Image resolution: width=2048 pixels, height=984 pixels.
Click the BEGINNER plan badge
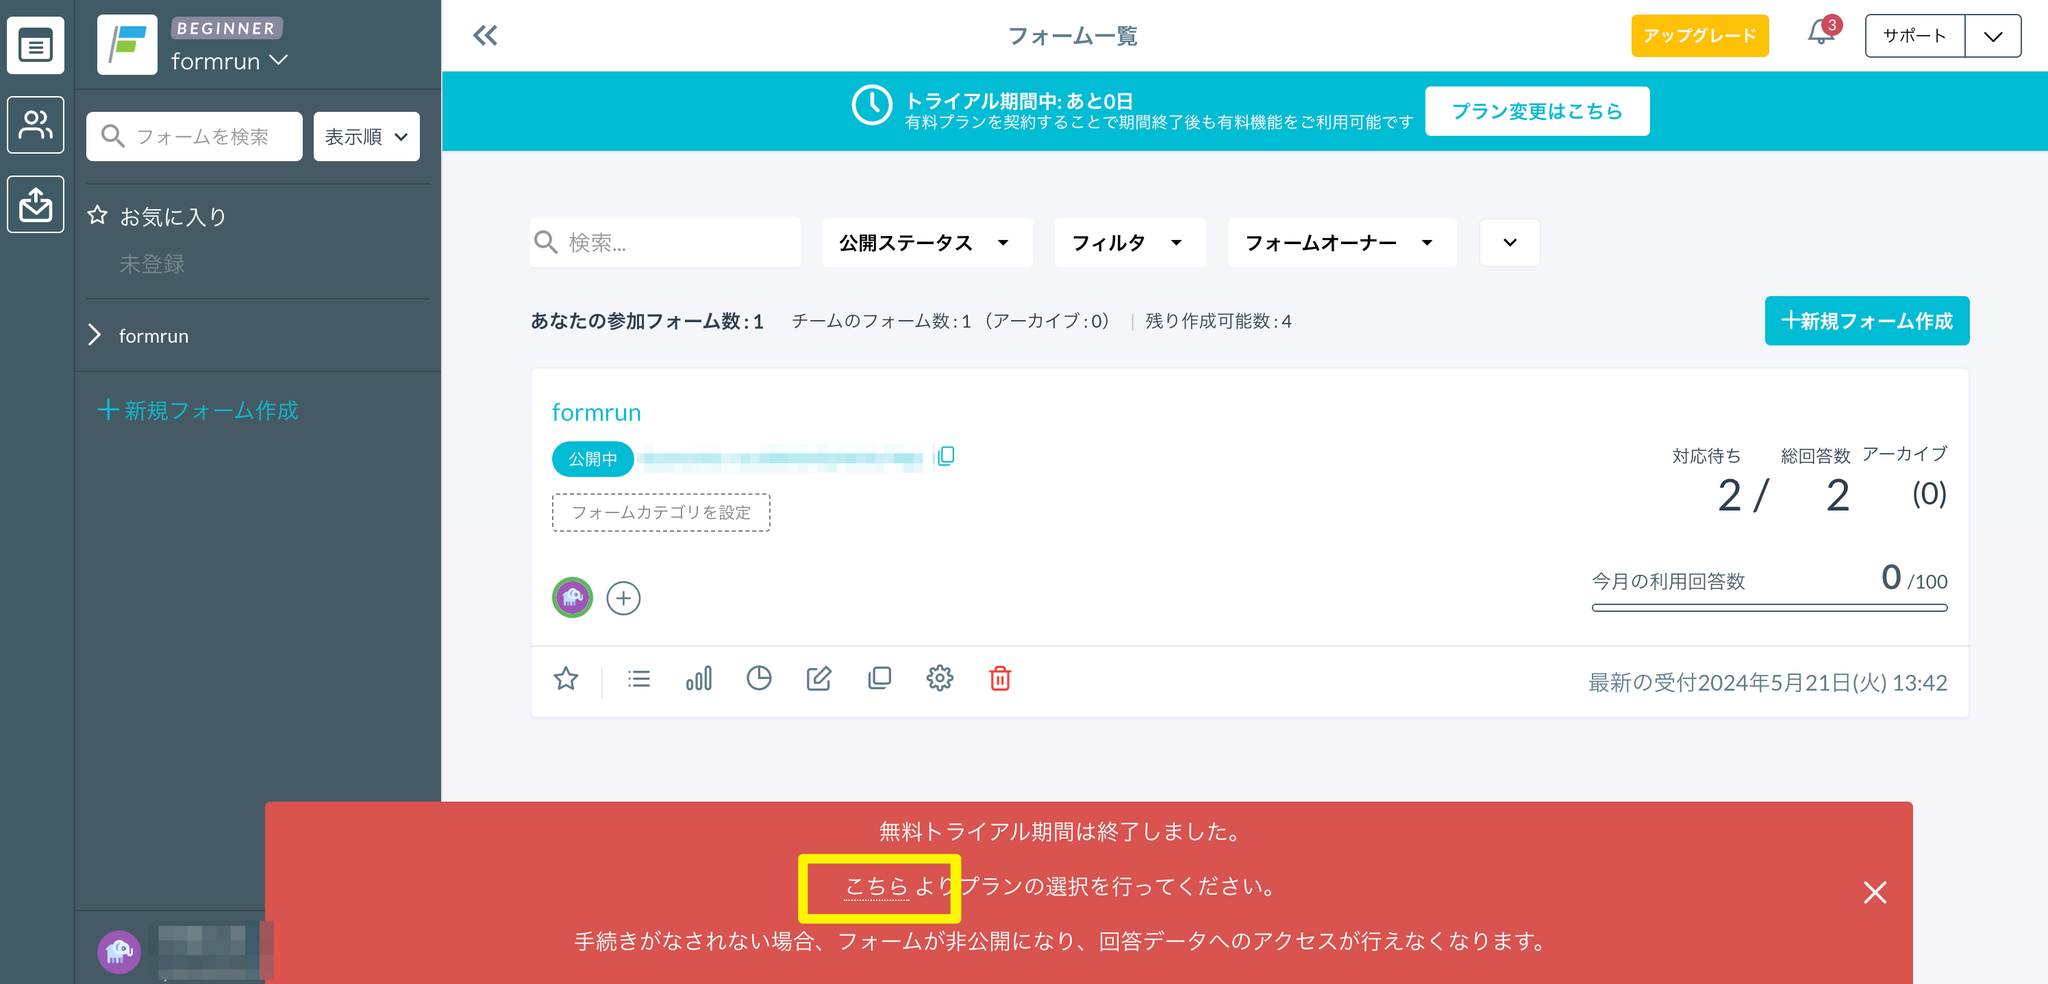click(226, 29)
